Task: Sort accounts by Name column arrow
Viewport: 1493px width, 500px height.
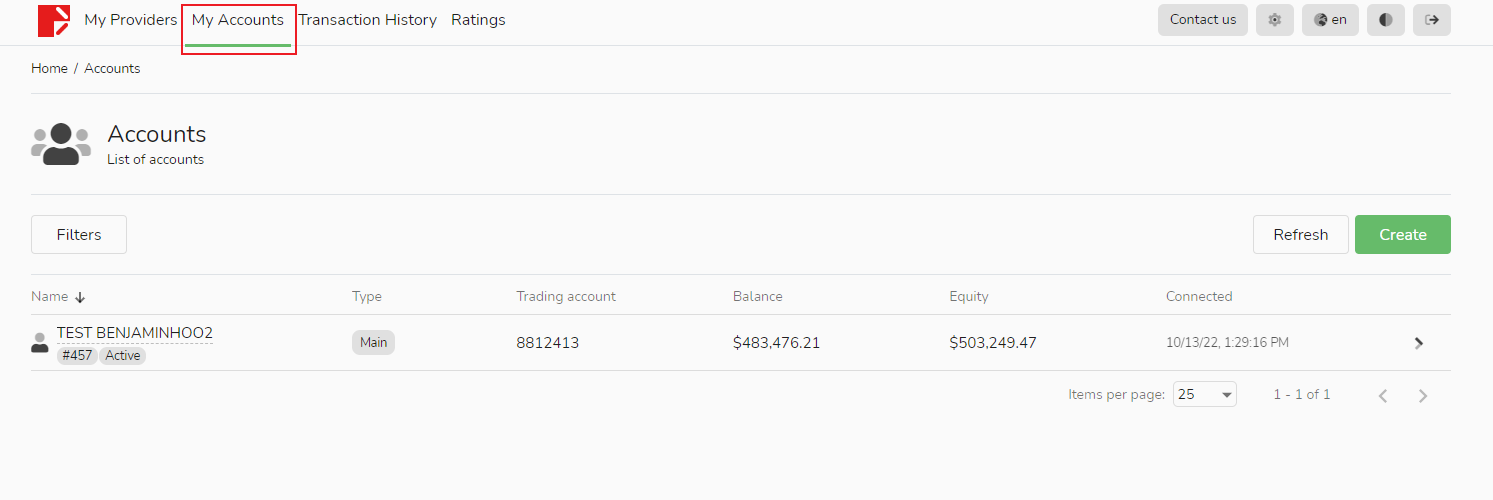Action: pos(81,297)
